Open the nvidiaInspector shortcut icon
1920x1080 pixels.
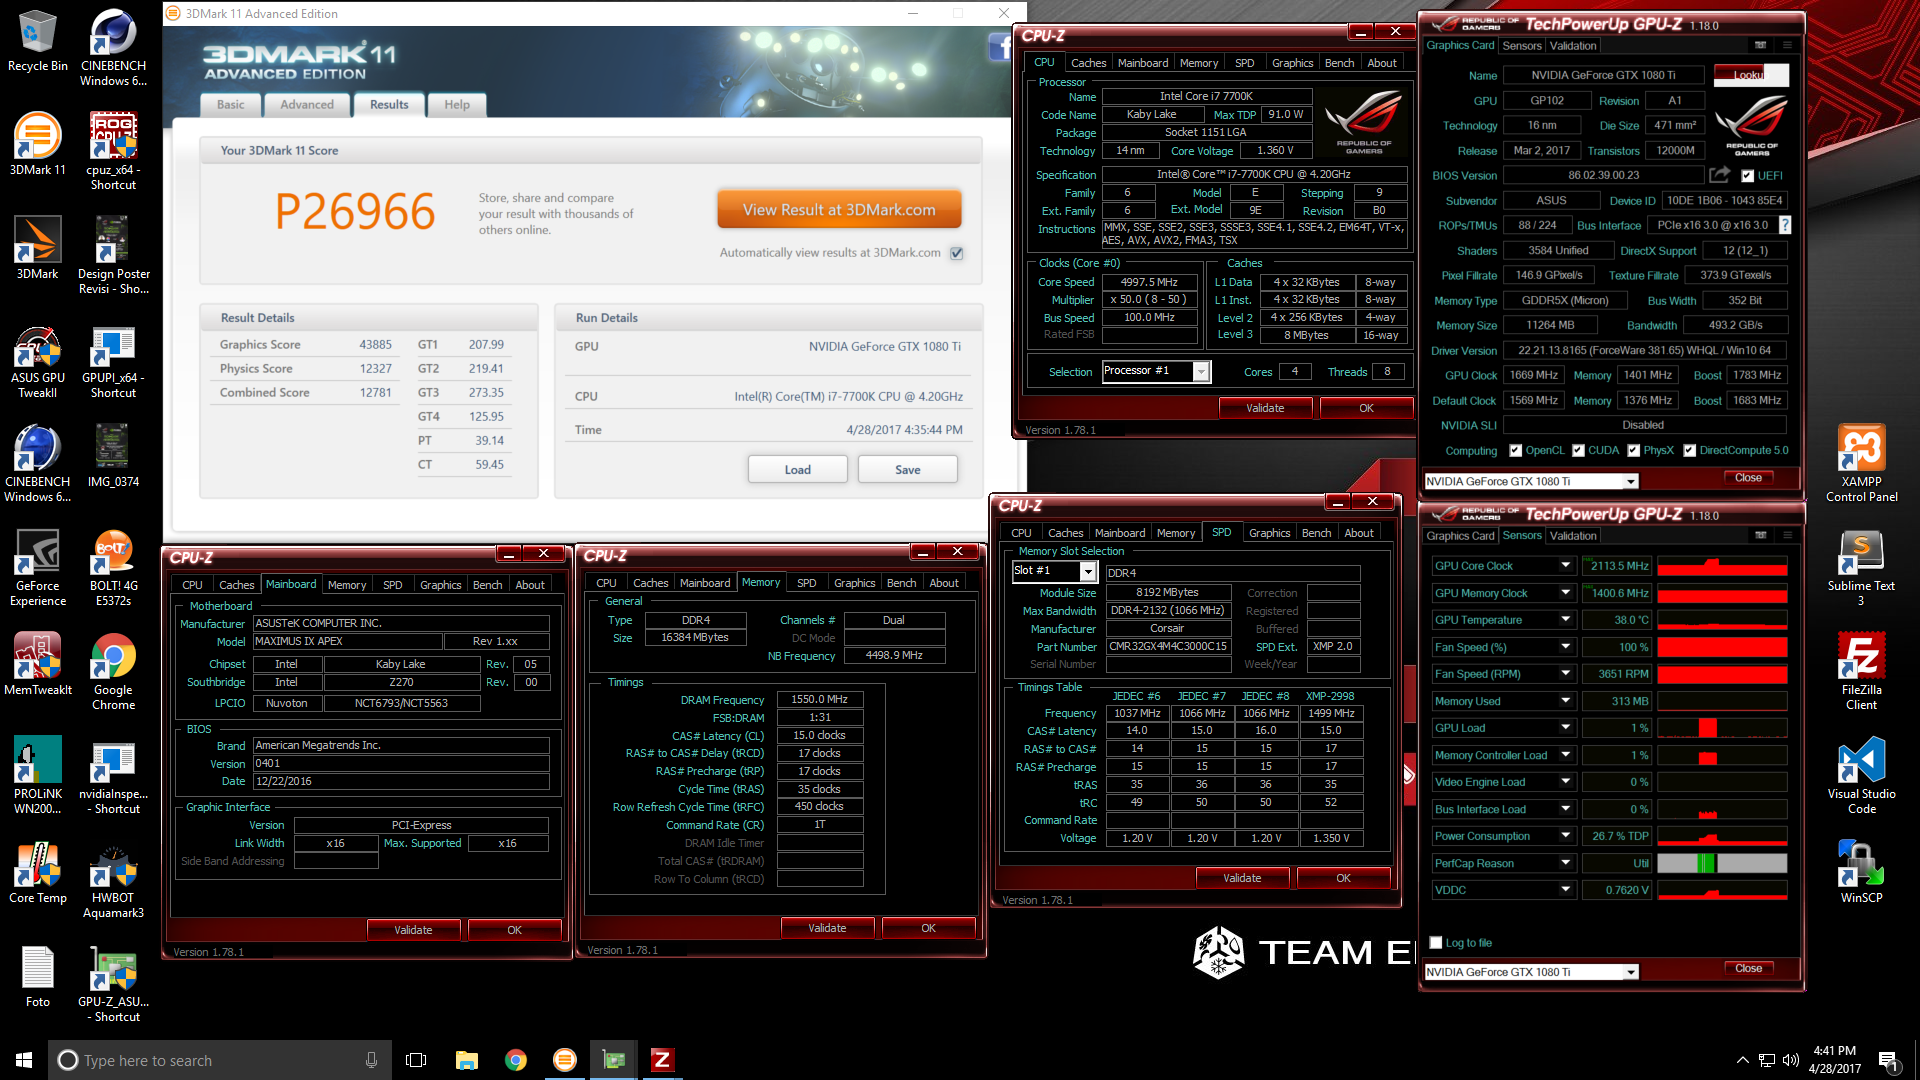(113, 776)
